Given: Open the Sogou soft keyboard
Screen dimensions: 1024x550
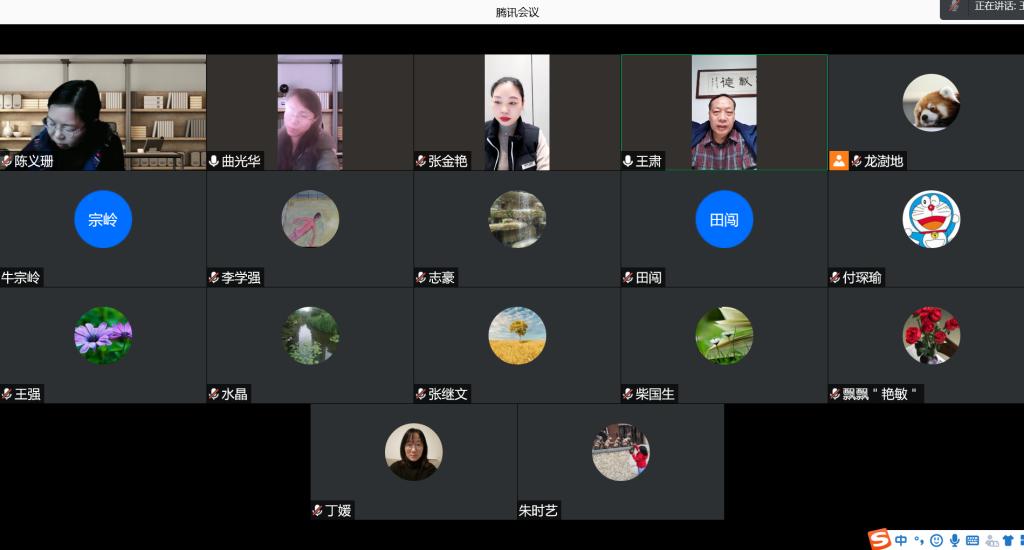Looking at the screenshot, I should [972, 540].
